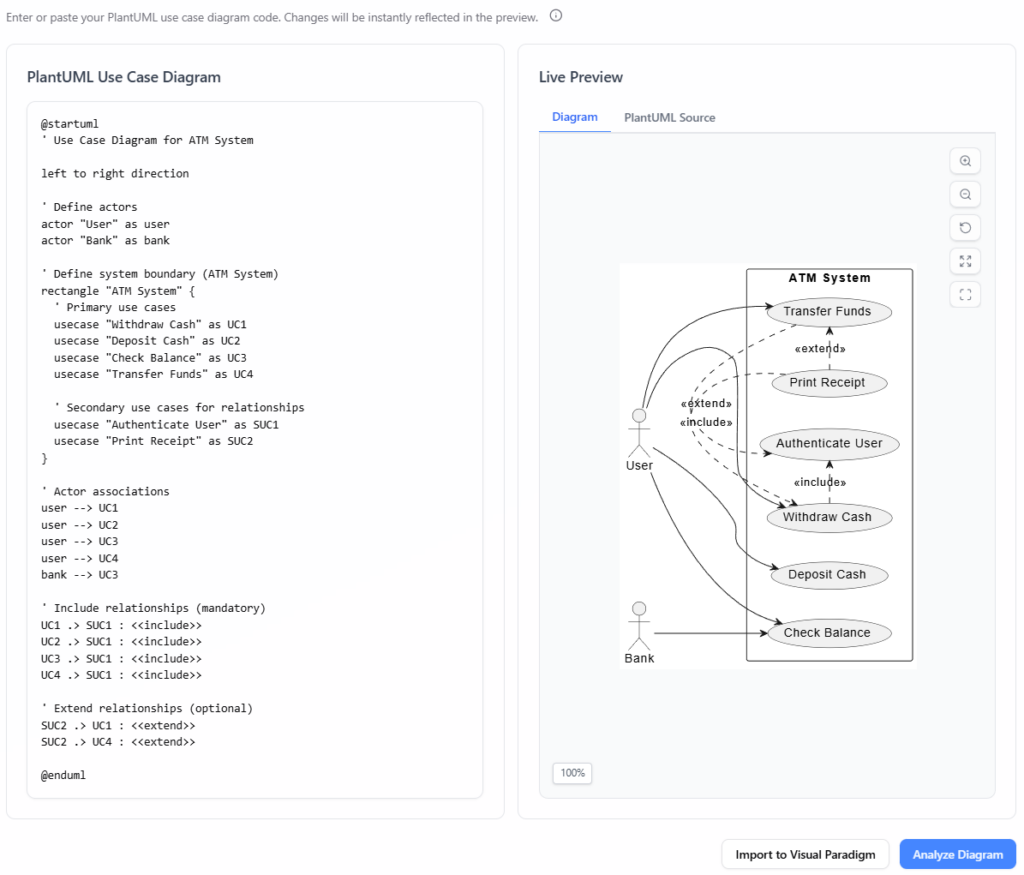Fit diagram to view using the frame icon
Image resolution: width=1024 pixels, height=875 pixels.
point(964,294)
